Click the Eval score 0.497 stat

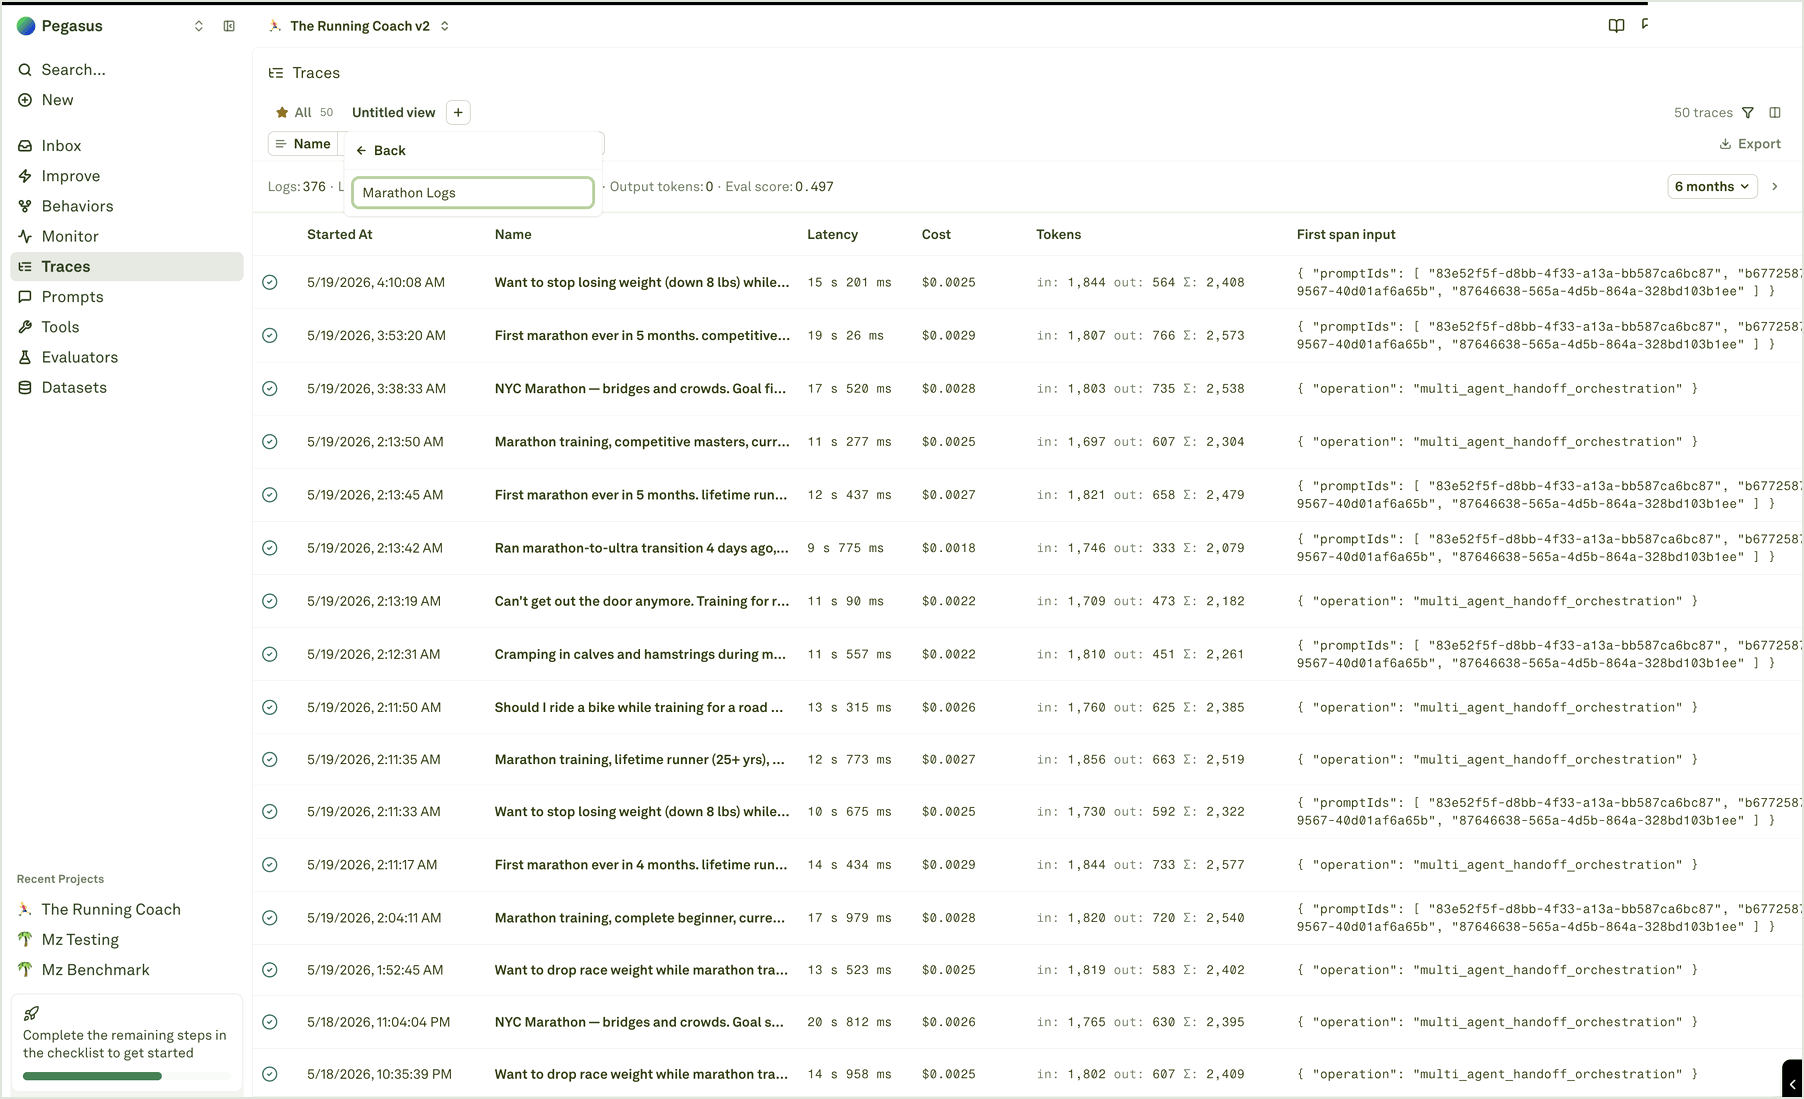point(779,186)
